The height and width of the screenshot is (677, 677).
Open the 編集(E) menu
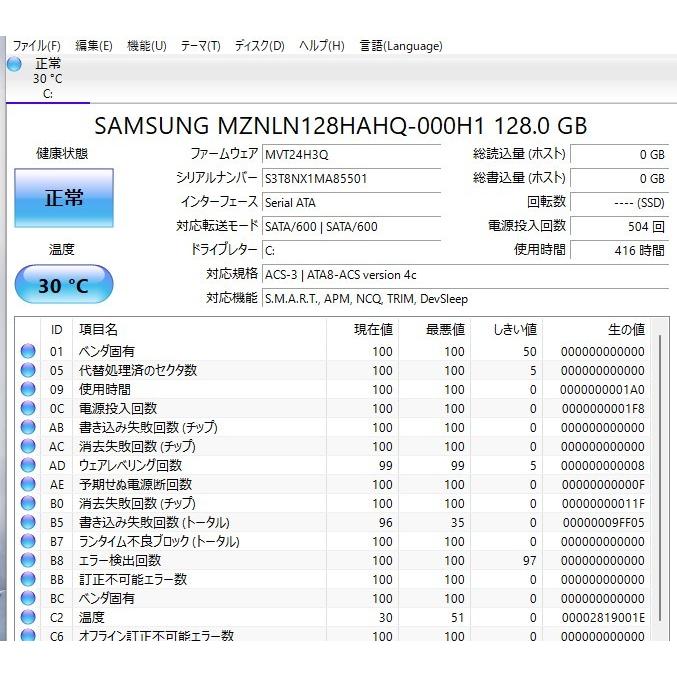pos(94,46)
